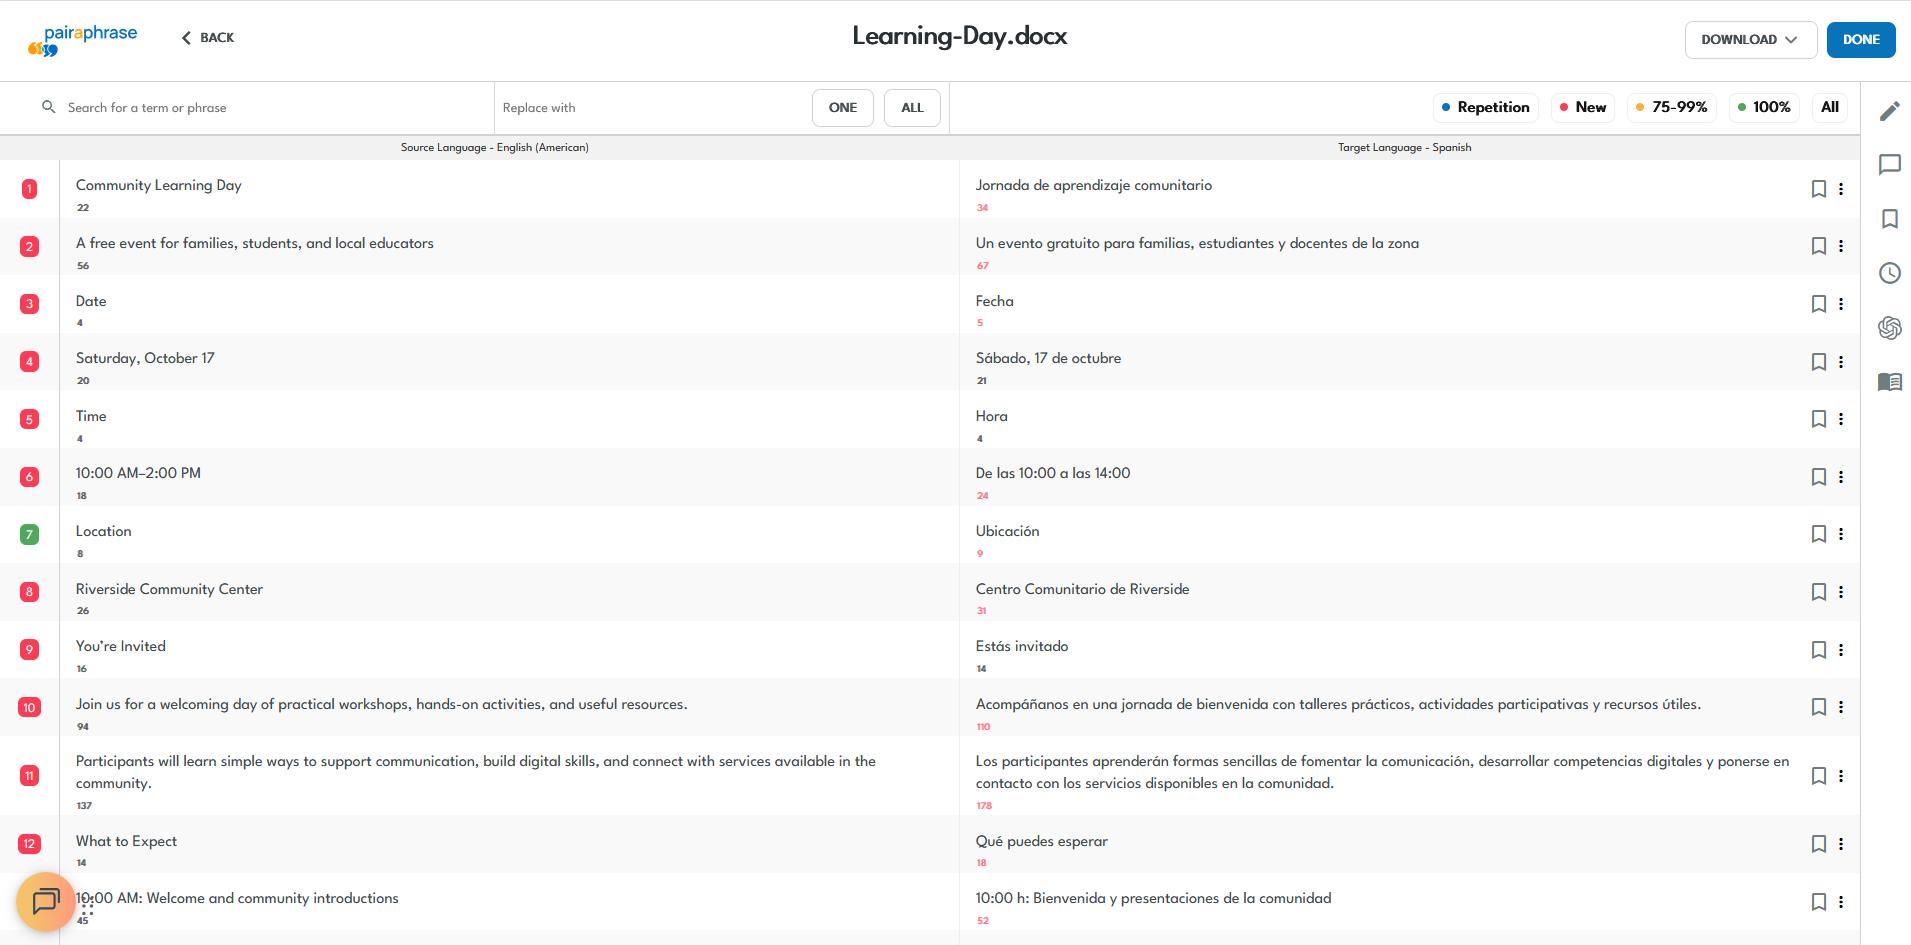Image resolution: width=1911 pixels, height=945 pixels.
Task: Open the AI assistant icon in sidebar
Action: (x=1889, y=327)
